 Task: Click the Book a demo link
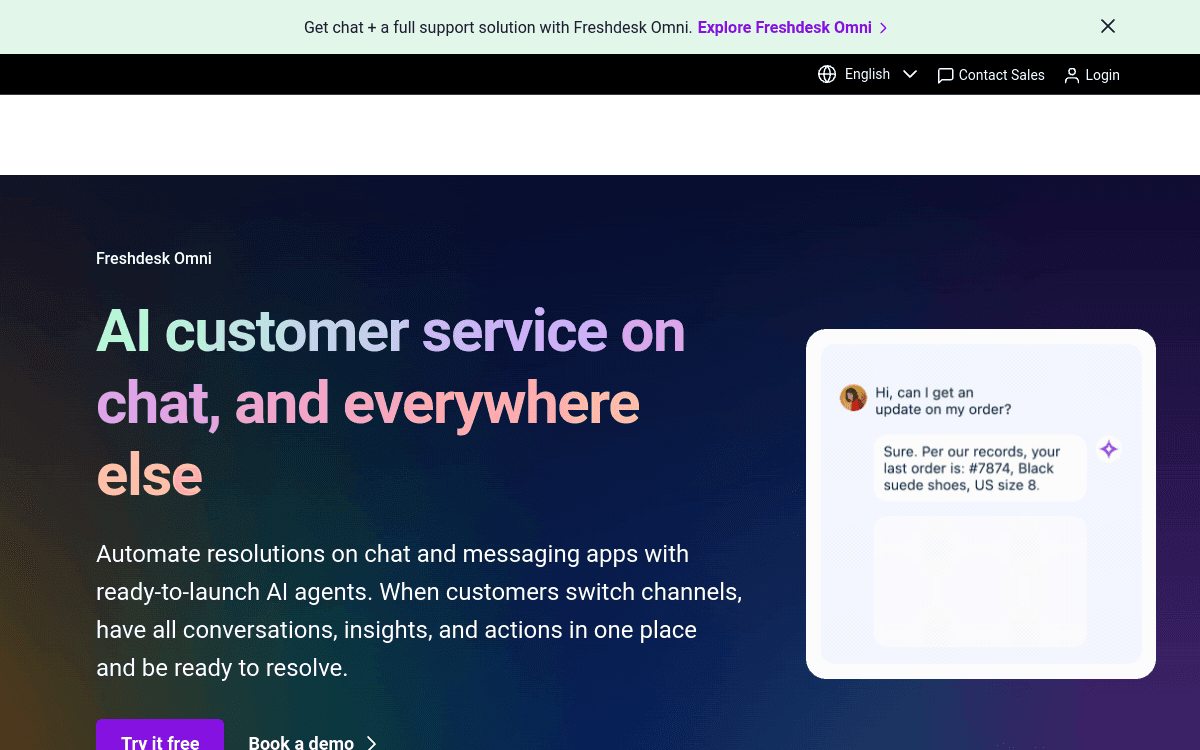[x=301, y=743]
